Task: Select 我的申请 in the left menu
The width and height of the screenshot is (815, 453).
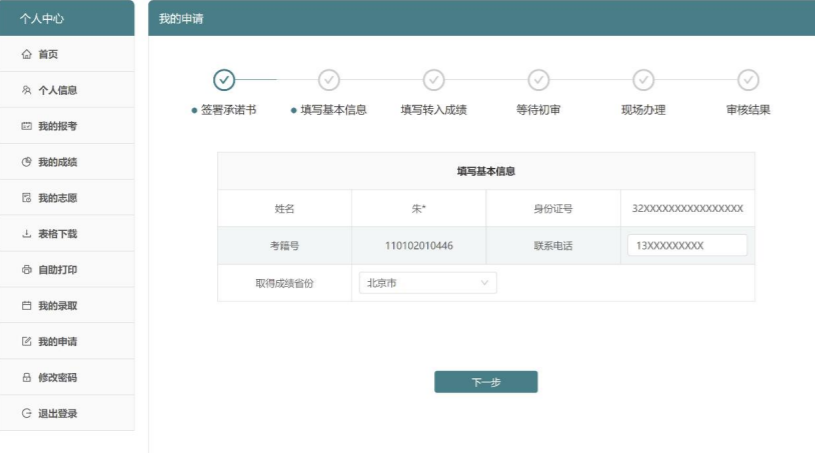Action: (x=57, y=342)
